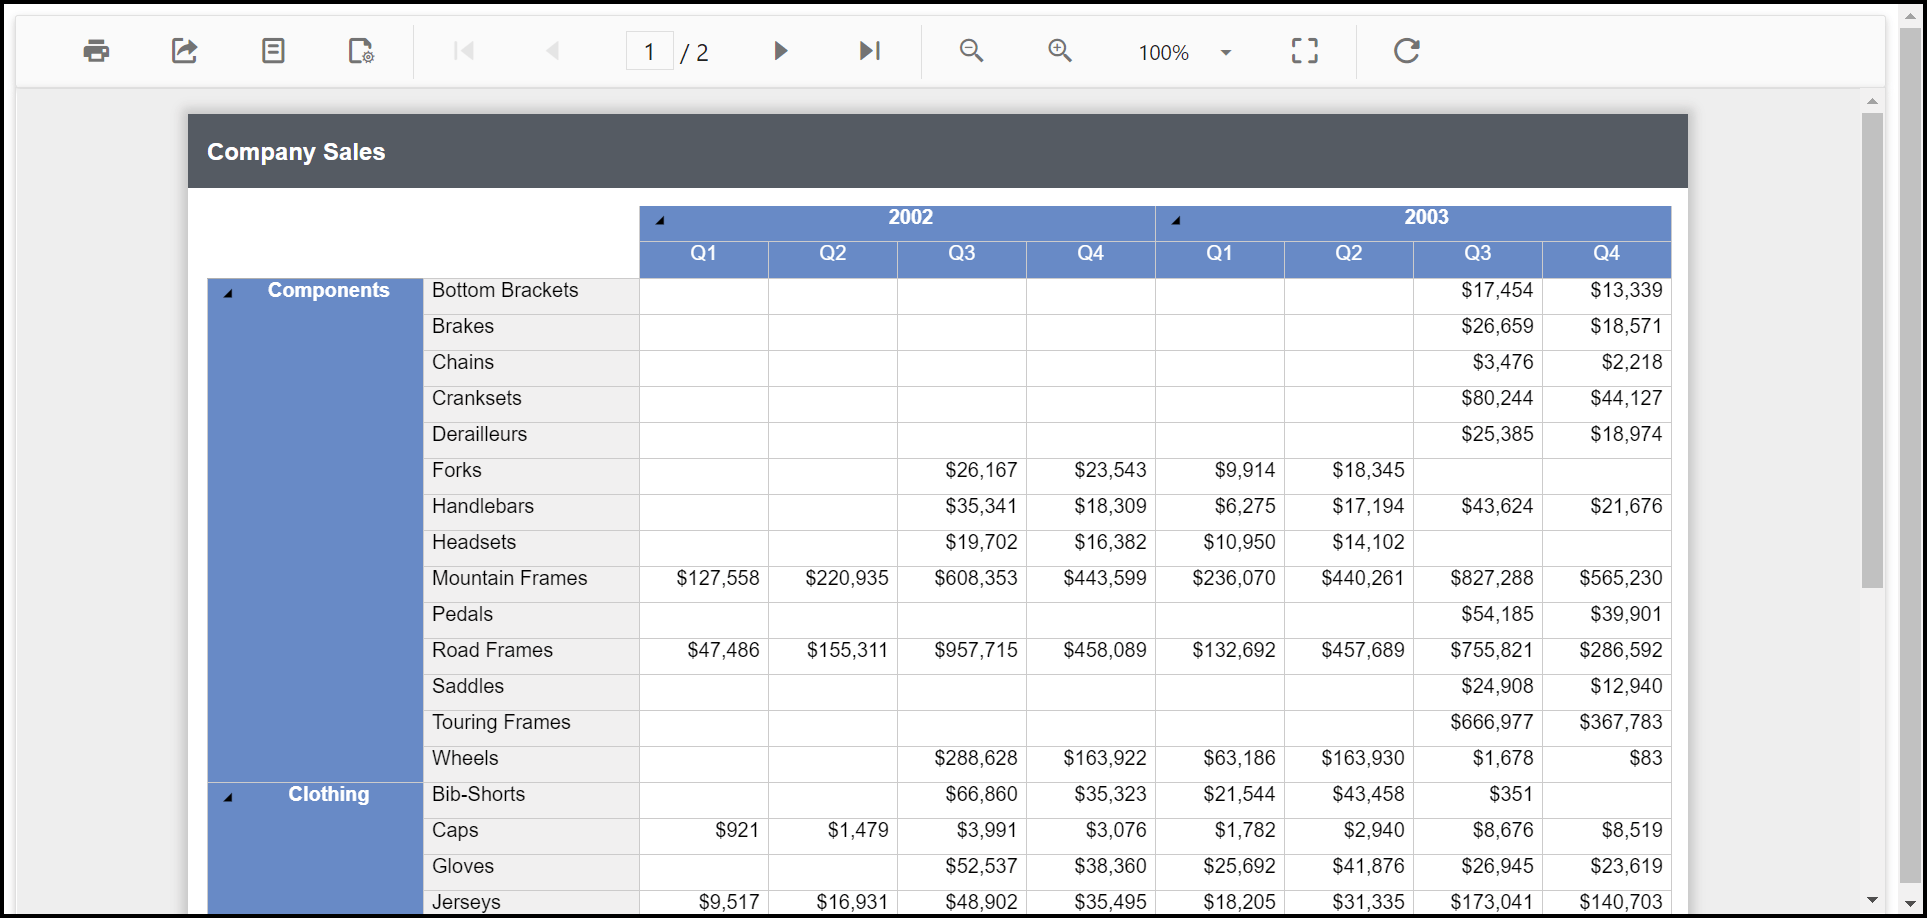
Task: Click the 2003 year header text
Action: click(x=1426, y=217)
